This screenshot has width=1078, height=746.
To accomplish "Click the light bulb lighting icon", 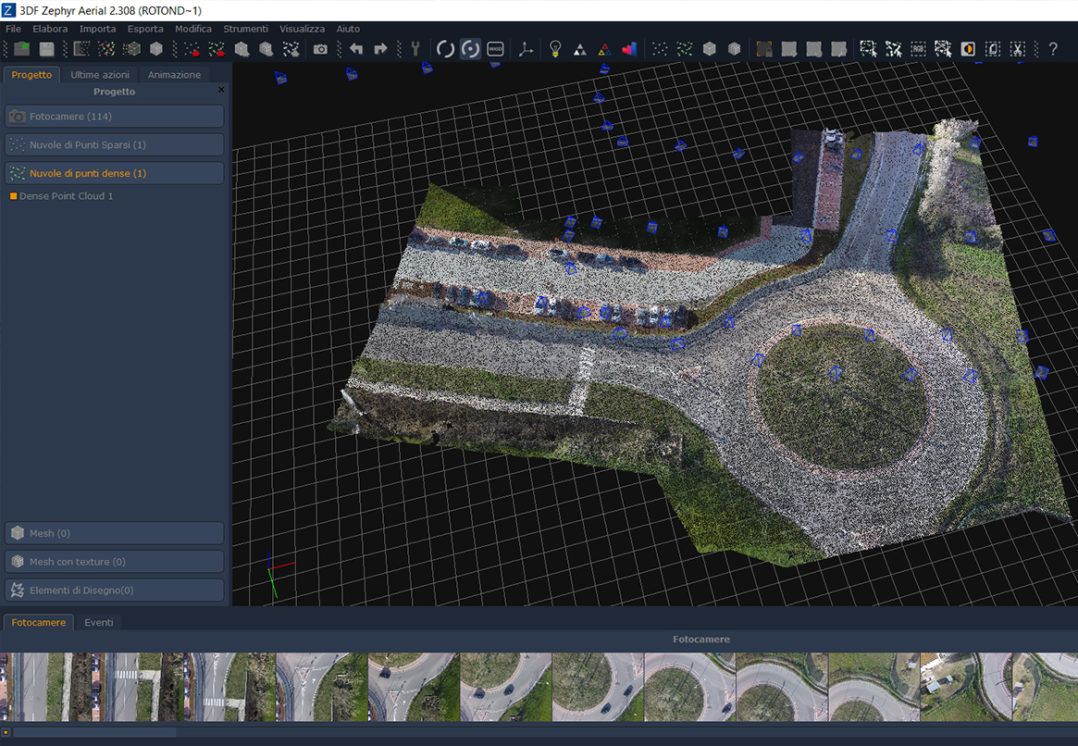I will (x=555, y=49).
